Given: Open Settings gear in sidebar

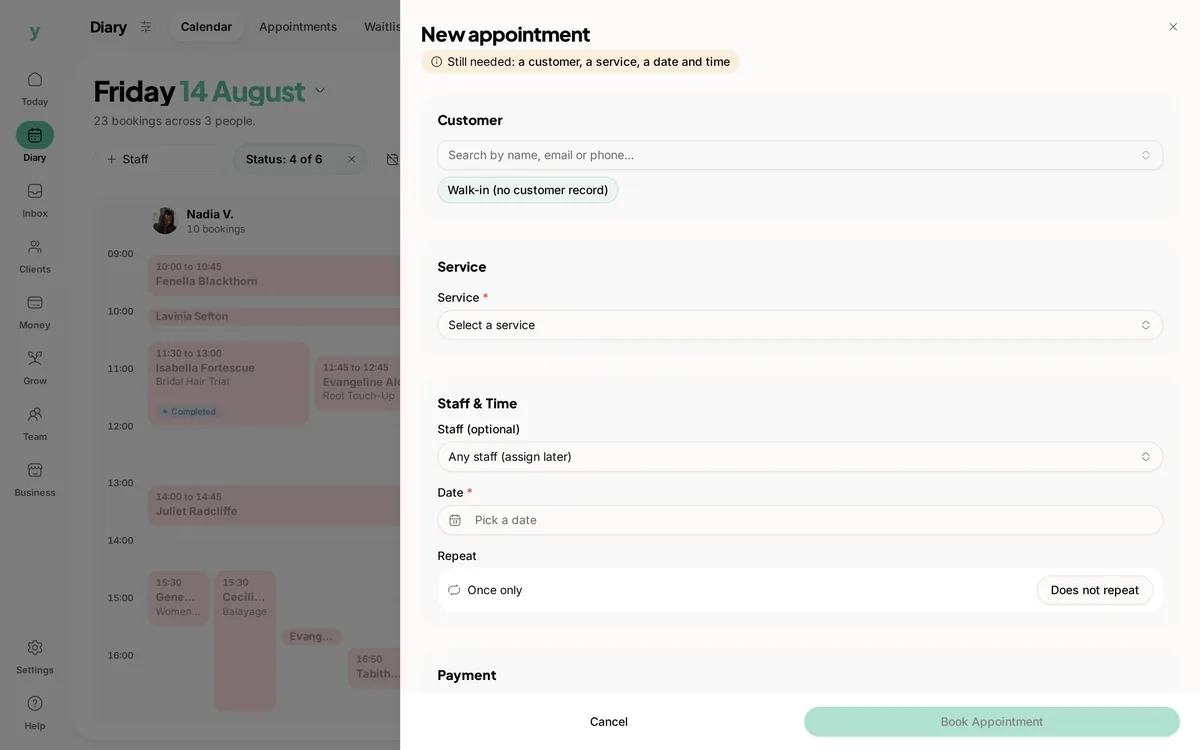Looking at the screenshot, I should coord(35,648).
